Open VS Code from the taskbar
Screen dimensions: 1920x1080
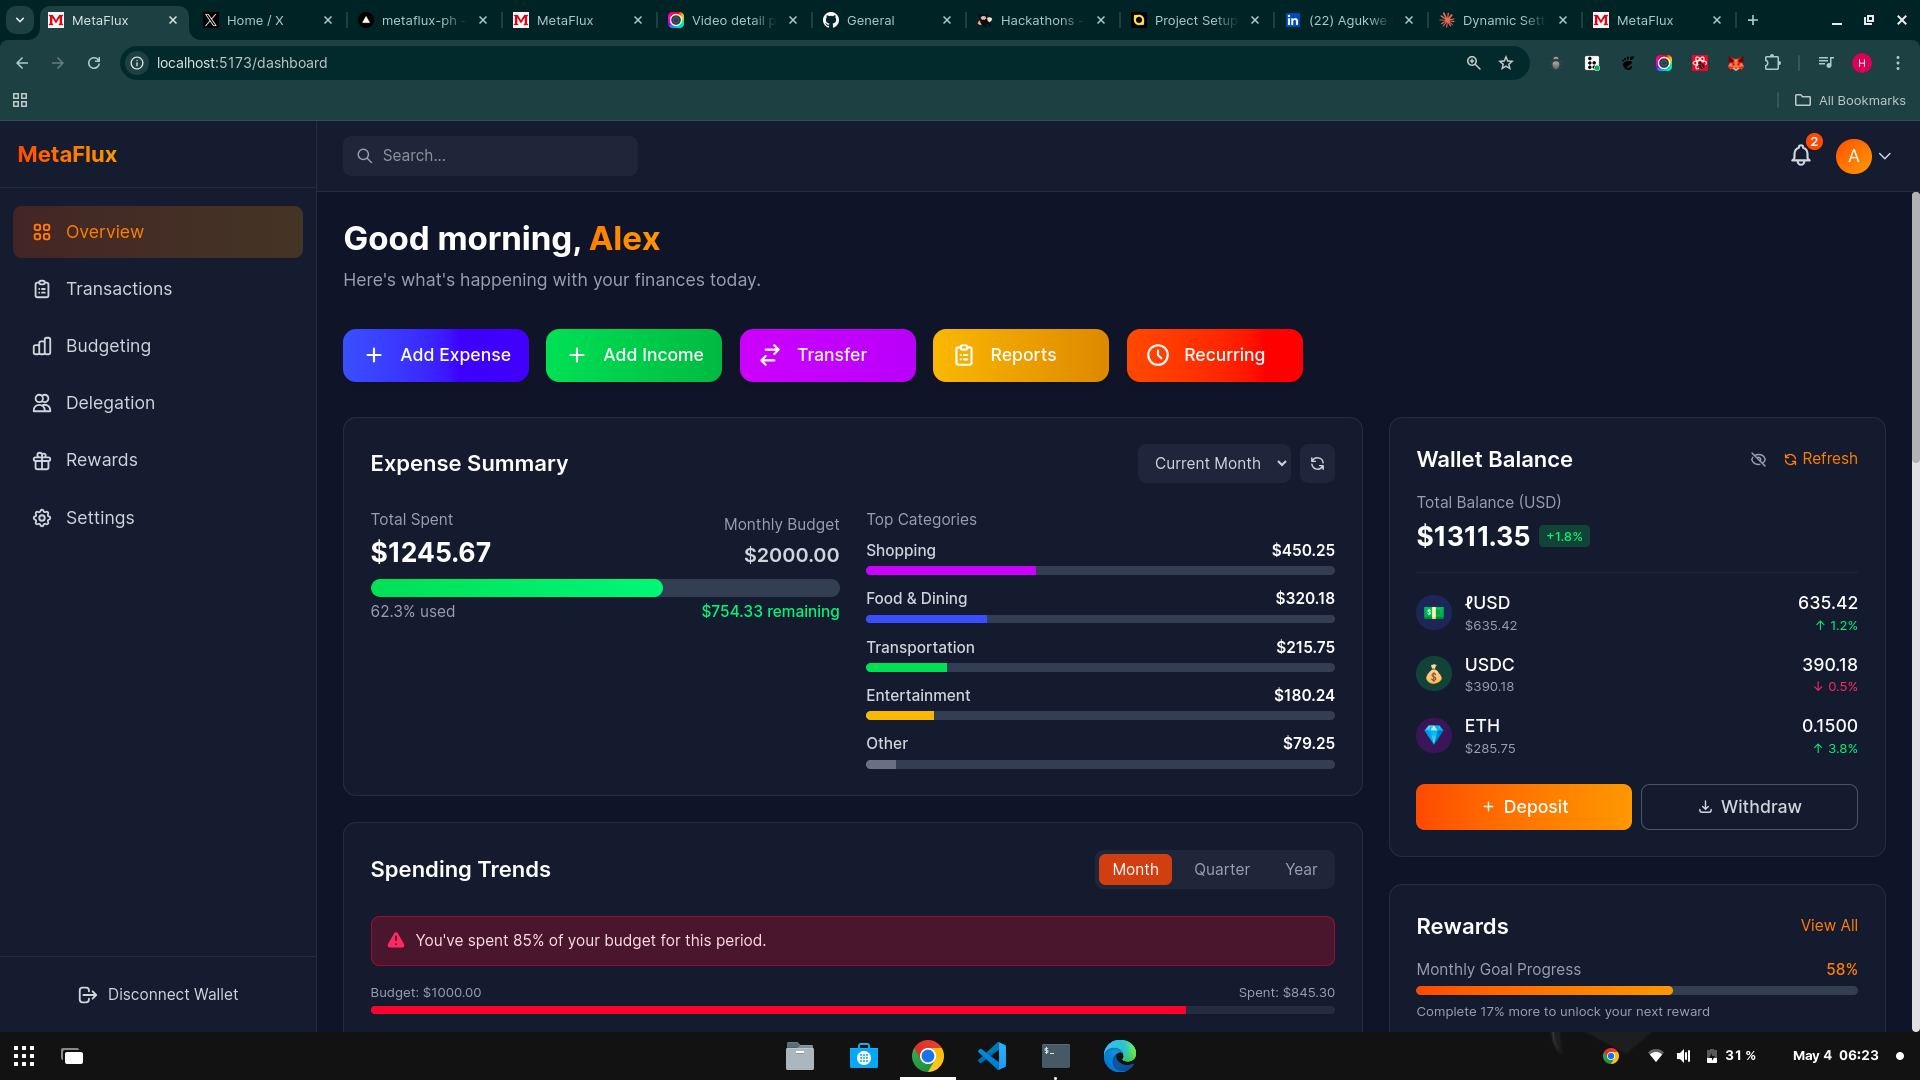(x=991, y=1056)
